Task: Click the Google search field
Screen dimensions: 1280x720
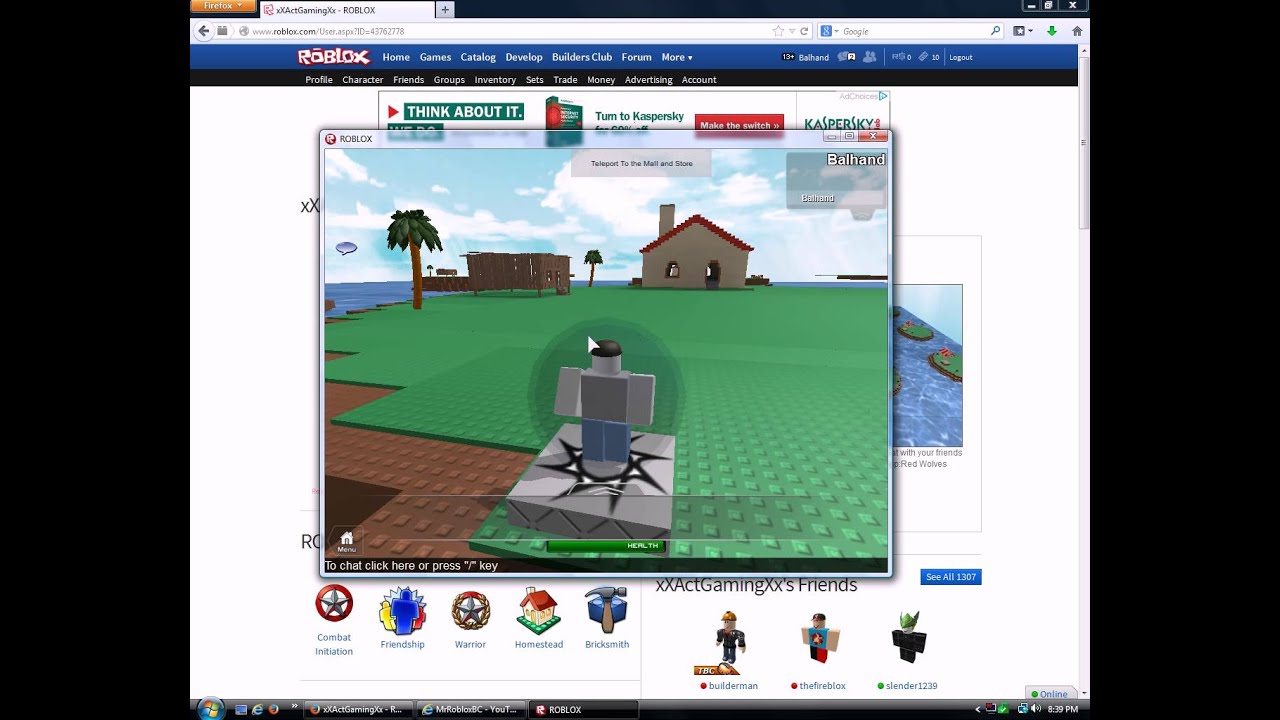Action: (914, 31)
